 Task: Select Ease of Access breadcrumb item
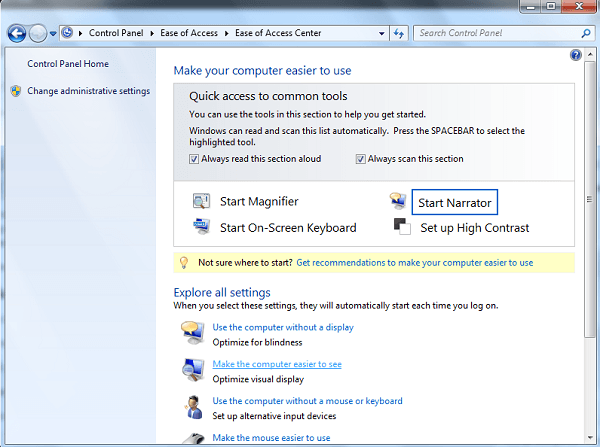pos(189,33)
